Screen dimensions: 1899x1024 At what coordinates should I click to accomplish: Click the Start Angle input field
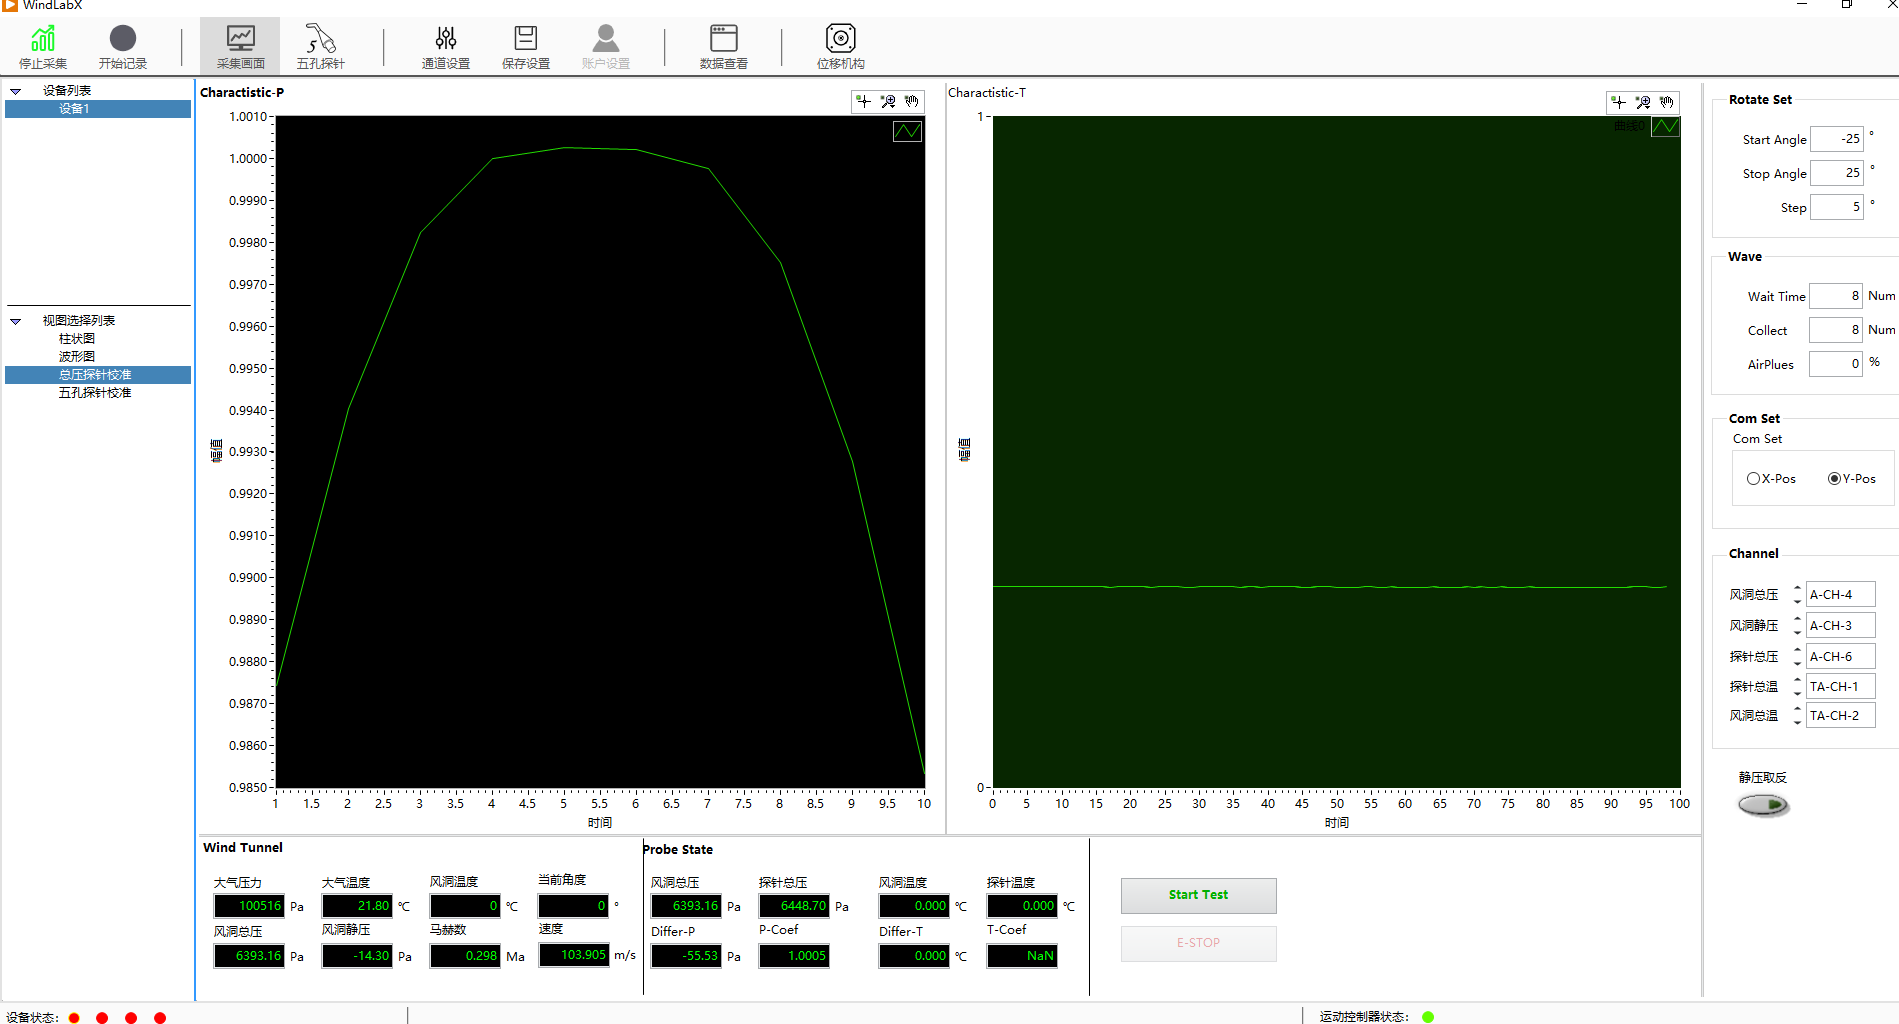tap(1837, 139)
